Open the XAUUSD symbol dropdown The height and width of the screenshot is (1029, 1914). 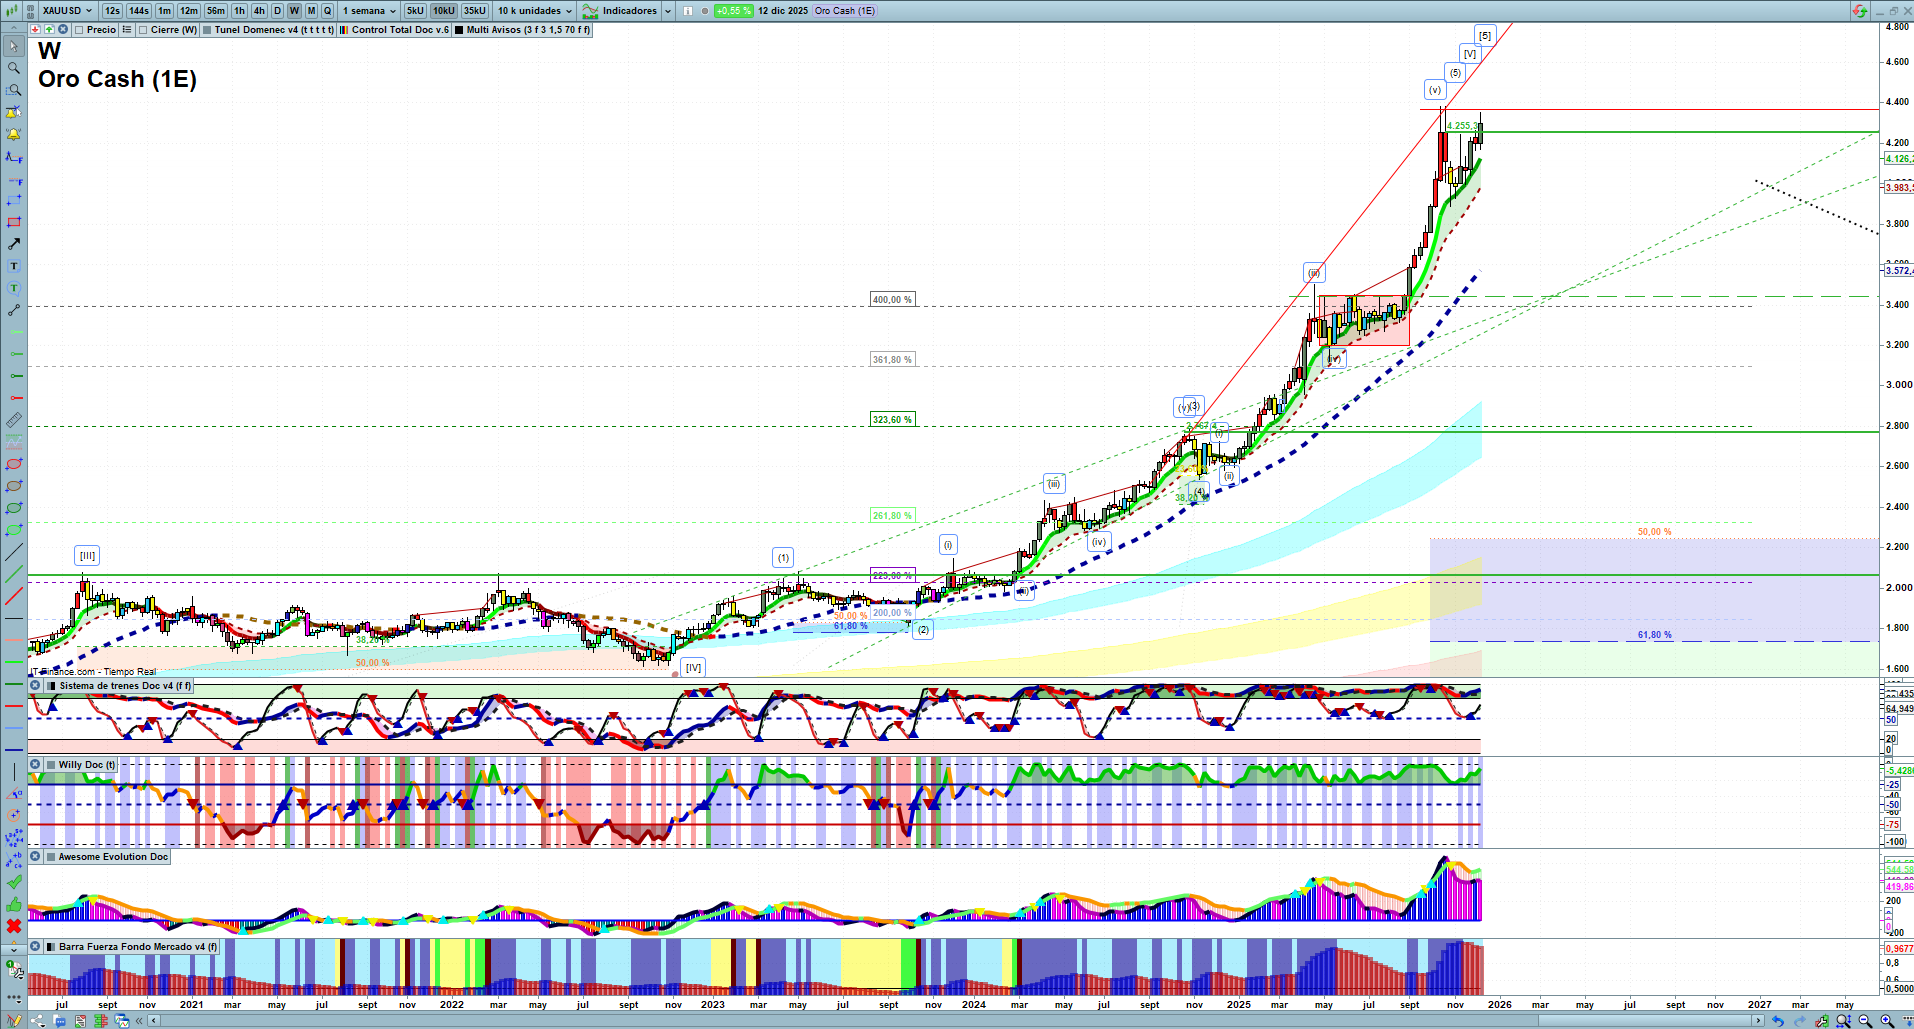click(67, 11)
